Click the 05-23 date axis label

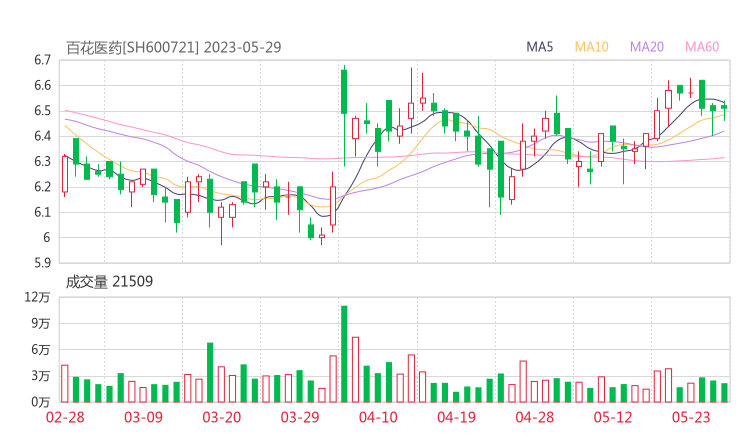click(691, 417)
